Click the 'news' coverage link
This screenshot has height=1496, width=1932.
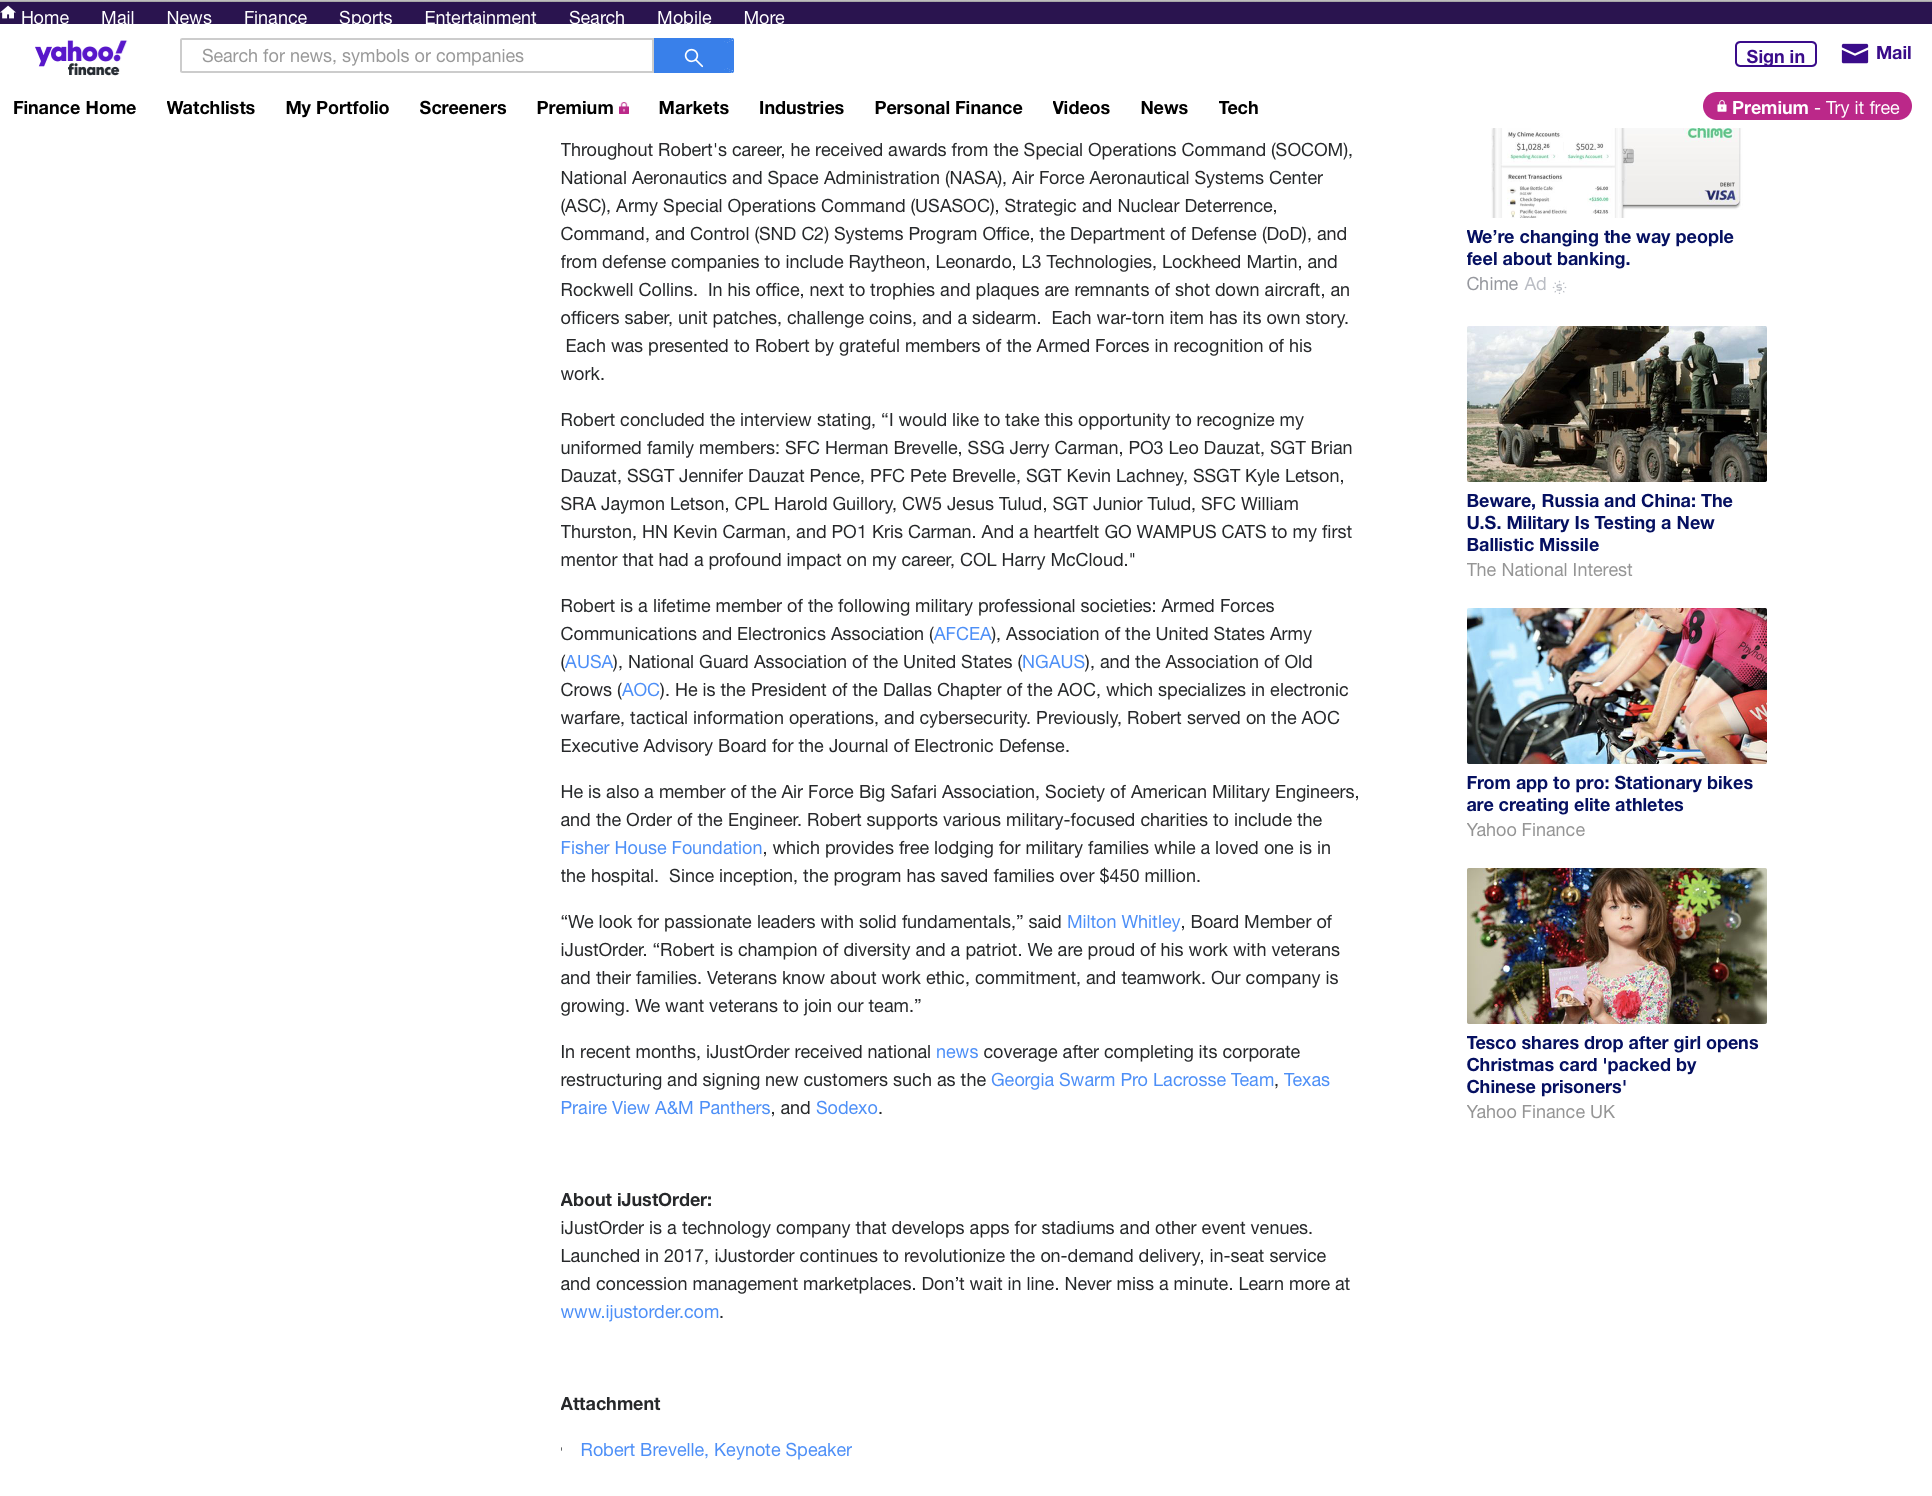(957, 1052)
